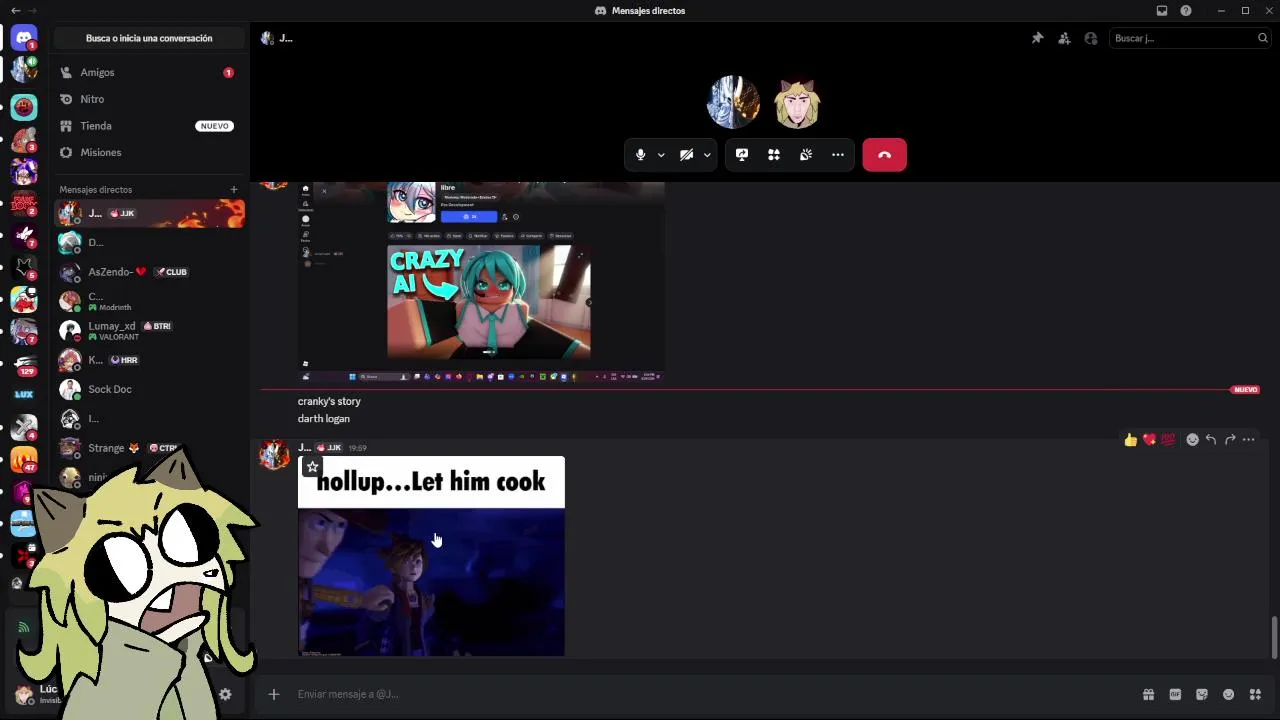Open DM with D... in the list
The height and width of the screenshot is (720, 1280).
149,243
